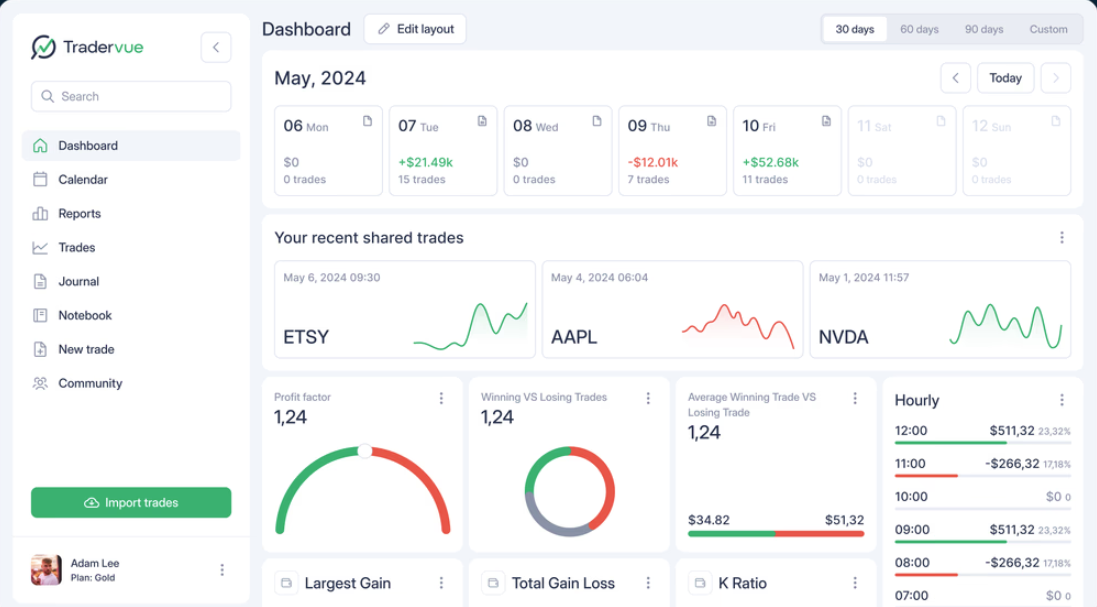Screen dimensions: 1097x607
Task: Click the 11:00 hourly row
Action: point(982,466)
